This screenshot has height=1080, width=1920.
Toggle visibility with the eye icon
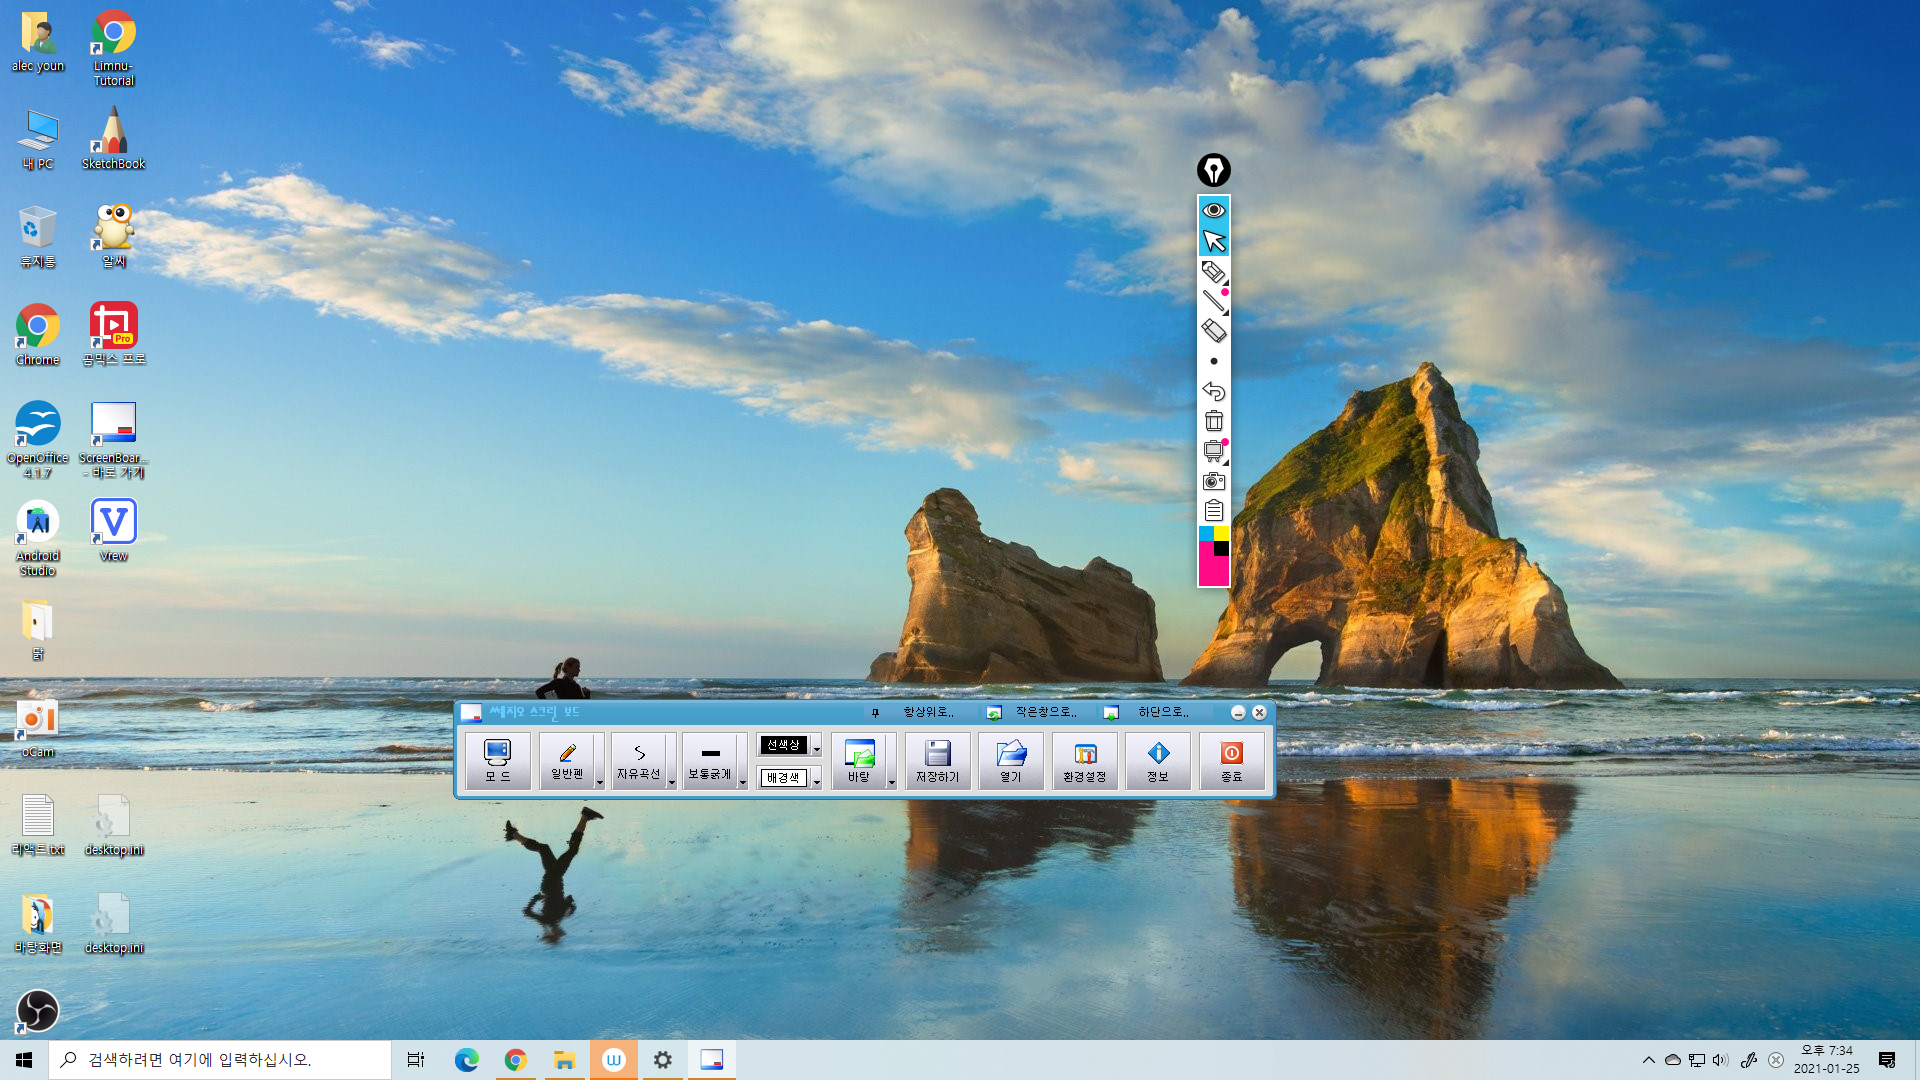[x=1213, y=210]
